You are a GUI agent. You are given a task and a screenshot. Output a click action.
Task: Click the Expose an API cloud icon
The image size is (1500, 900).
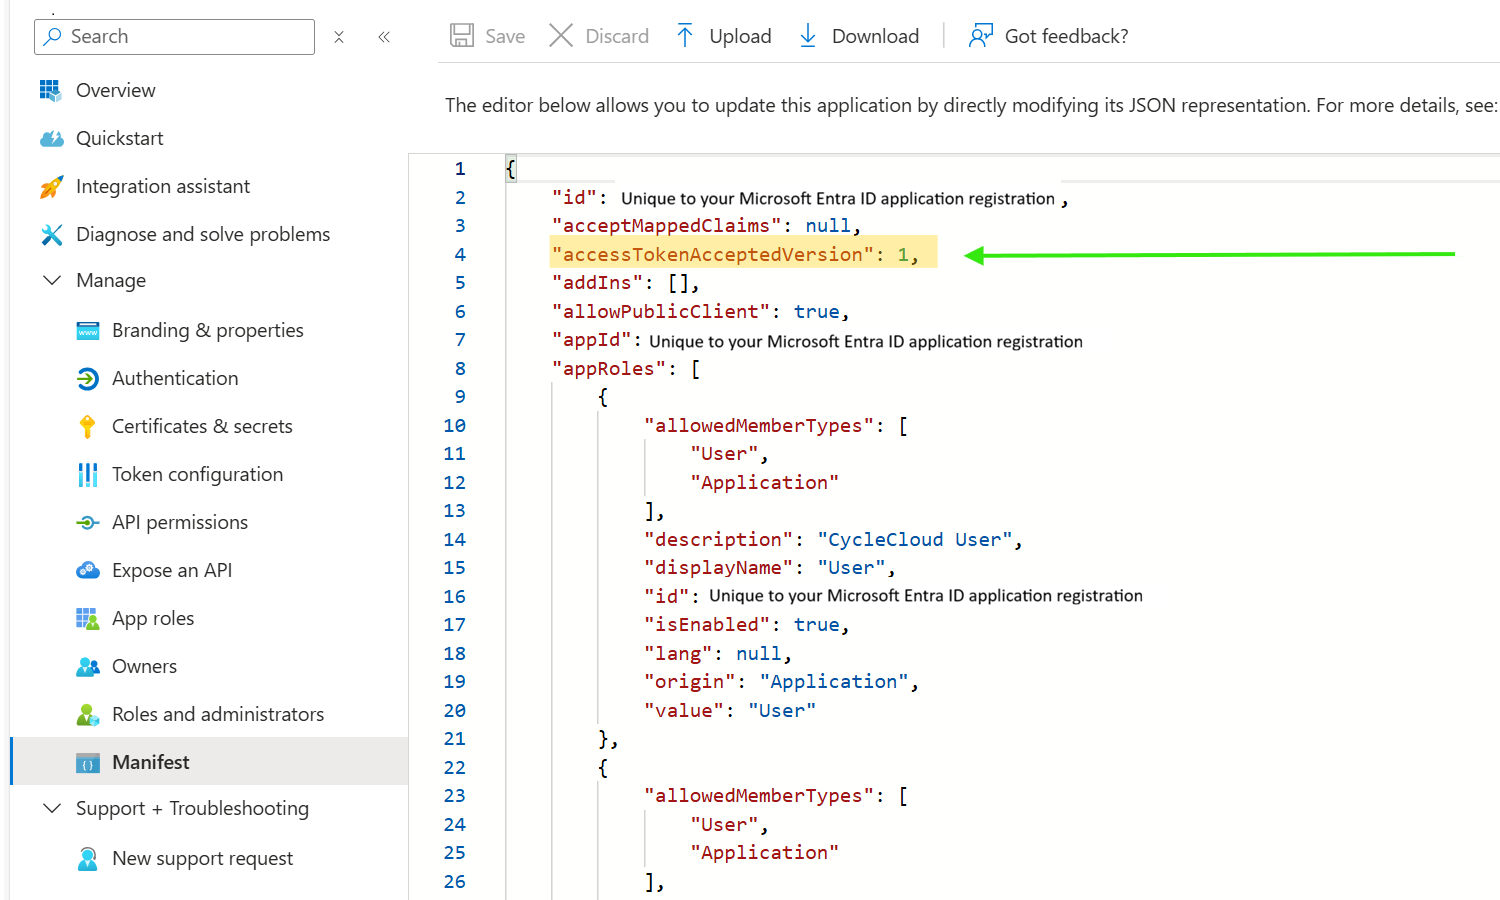[88, 570]
